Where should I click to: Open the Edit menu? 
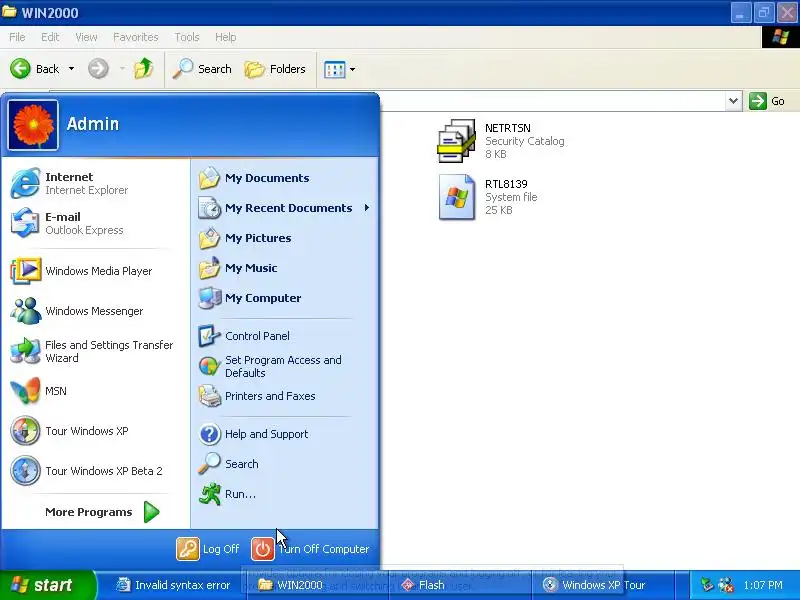click(50, 37)
